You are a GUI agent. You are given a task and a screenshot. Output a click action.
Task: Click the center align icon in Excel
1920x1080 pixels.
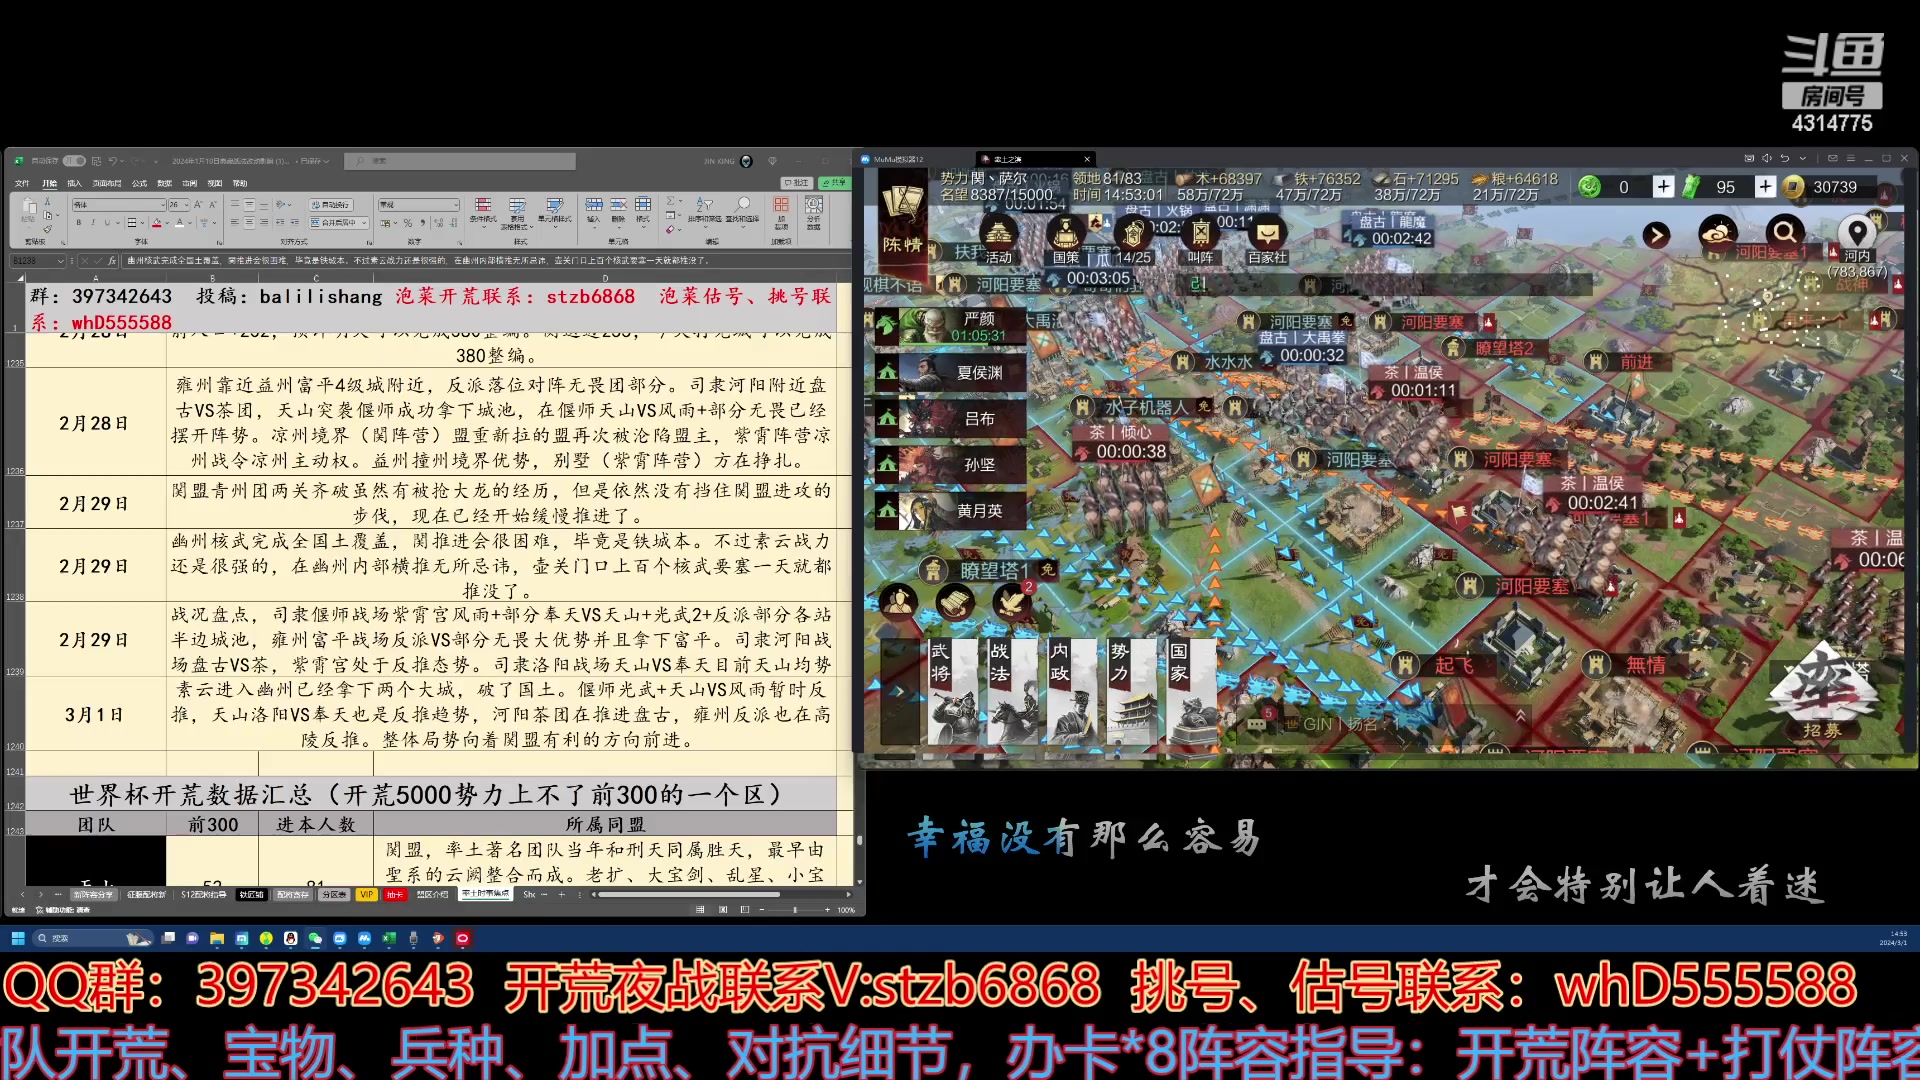(249, 223)
